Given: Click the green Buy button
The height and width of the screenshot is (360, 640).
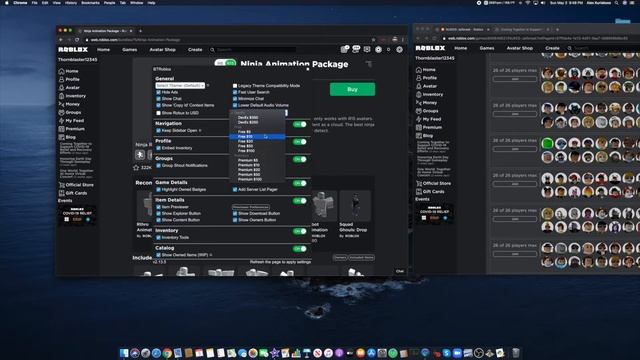Looking at the screenshot, I should pyautogui.click(x=352, y=89).
